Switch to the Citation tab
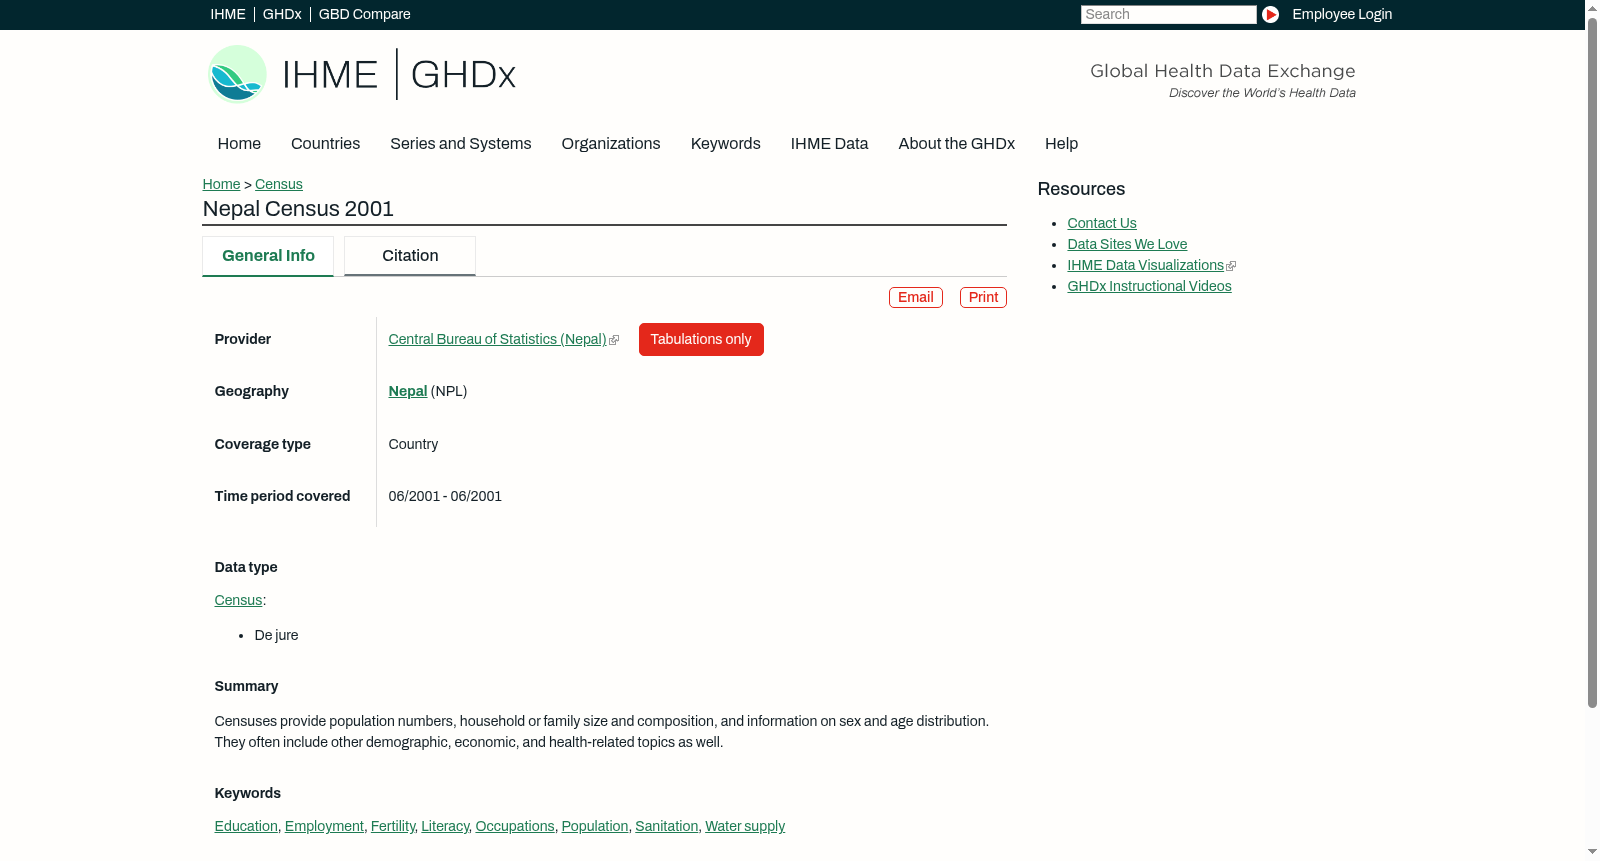 pyautogui.click(x=410, y=256)
